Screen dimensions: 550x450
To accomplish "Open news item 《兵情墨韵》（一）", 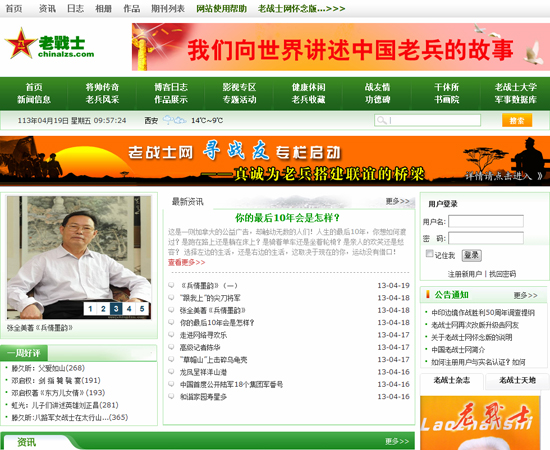I will pos(208,286).
